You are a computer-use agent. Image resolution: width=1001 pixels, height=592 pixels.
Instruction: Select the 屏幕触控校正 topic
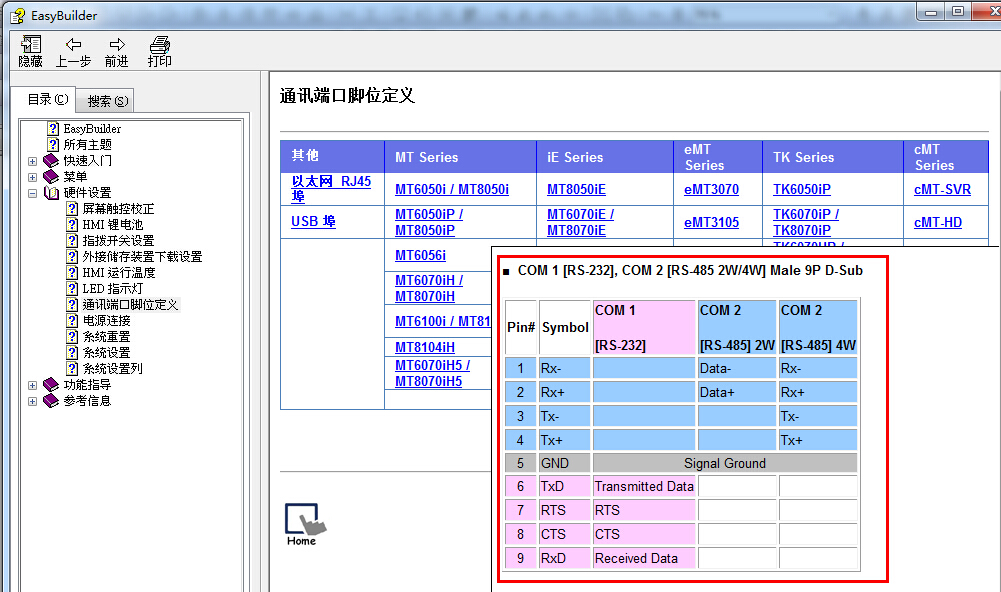[118, 208]
